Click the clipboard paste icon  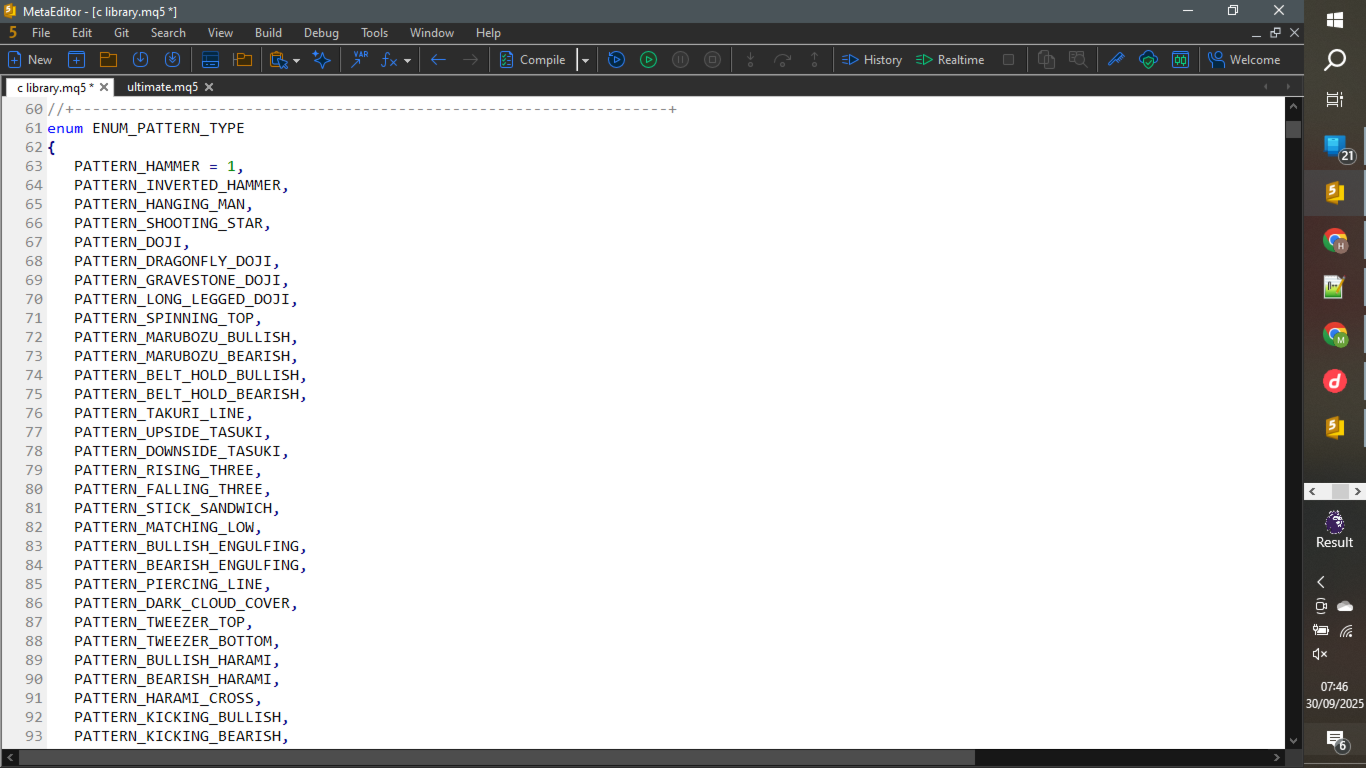279,60
